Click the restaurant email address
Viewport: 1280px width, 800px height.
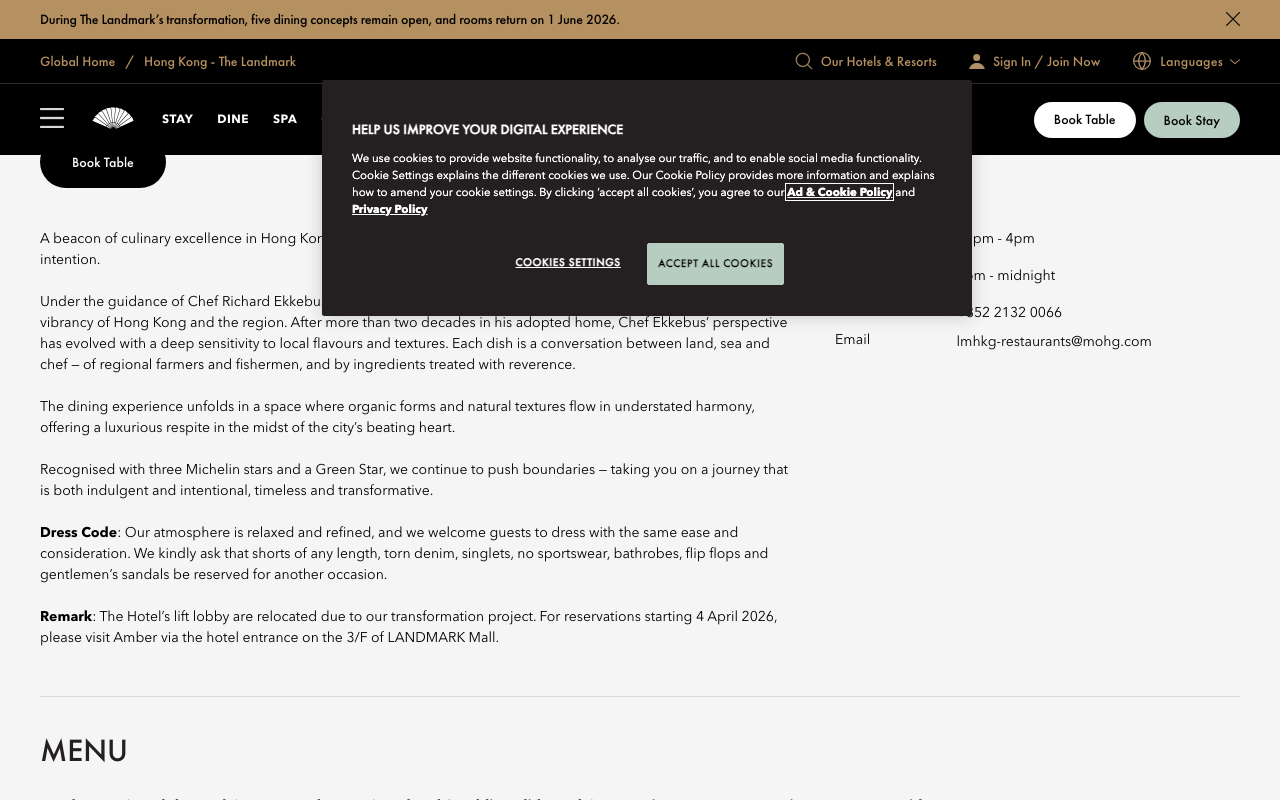click(x=1054, y=341)
